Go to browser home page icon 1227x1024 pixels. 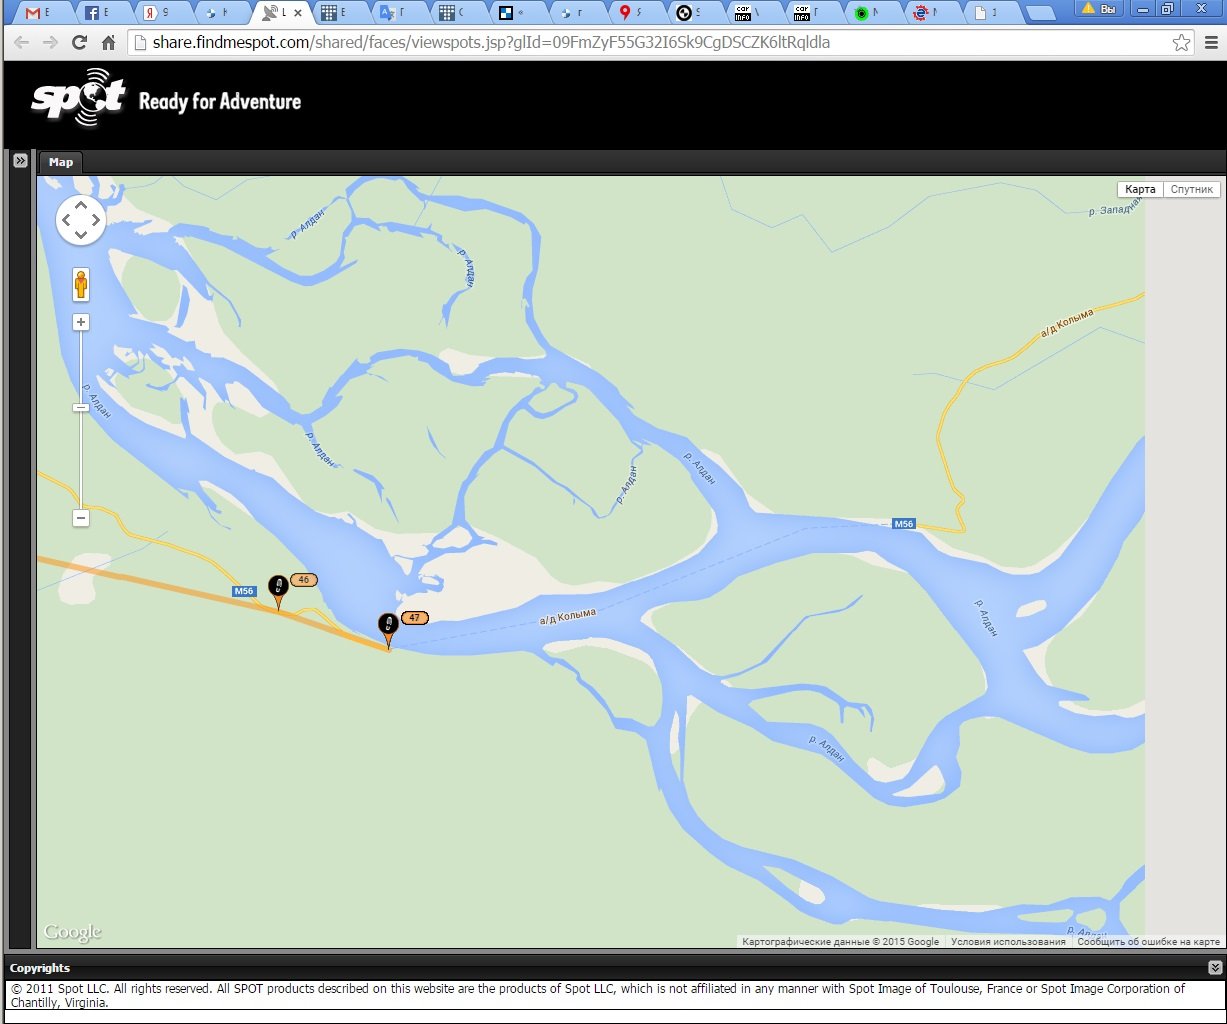click(109, 43)
